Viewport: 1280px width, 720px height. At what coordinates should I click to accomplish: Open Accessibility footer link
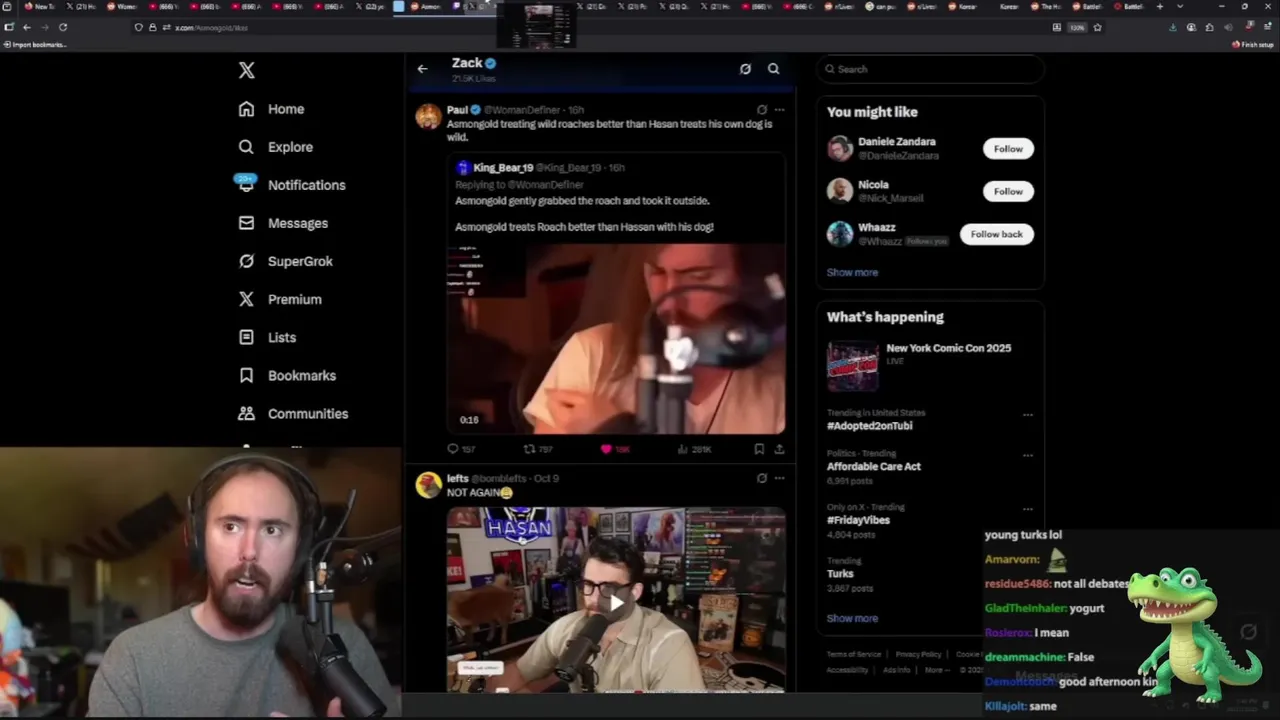(847, 670)
